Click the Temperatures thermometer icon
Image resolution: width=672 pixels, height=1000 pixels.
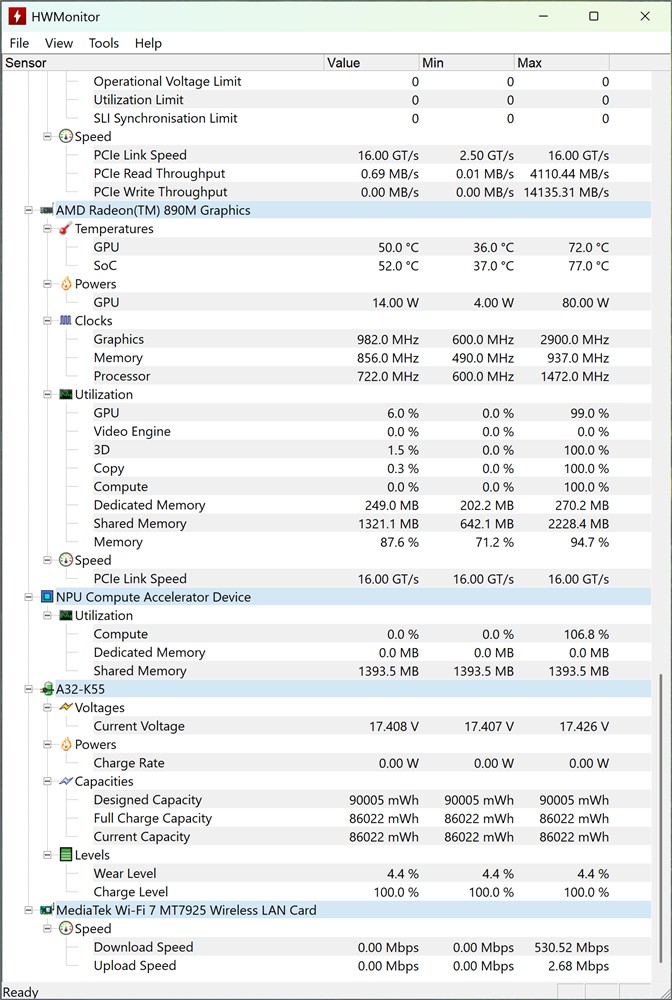[x=66, y=229]
